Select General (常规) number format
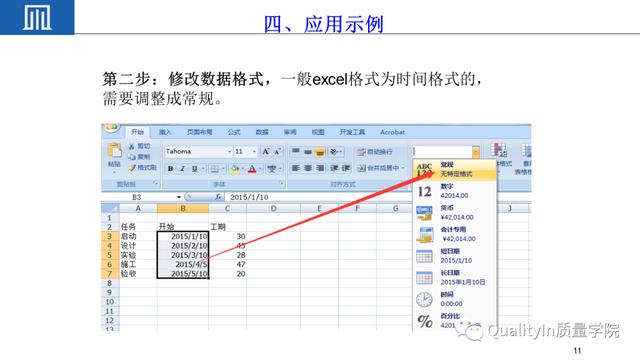This screenshot has width=640, height=360. [x=455, y=169]
